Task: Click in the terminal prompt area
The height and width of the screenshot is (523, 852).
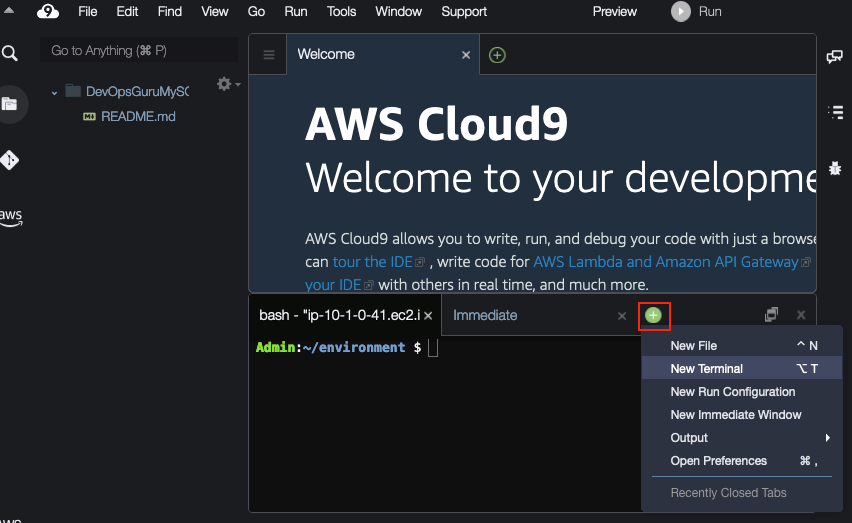Action: coord(433,348)
